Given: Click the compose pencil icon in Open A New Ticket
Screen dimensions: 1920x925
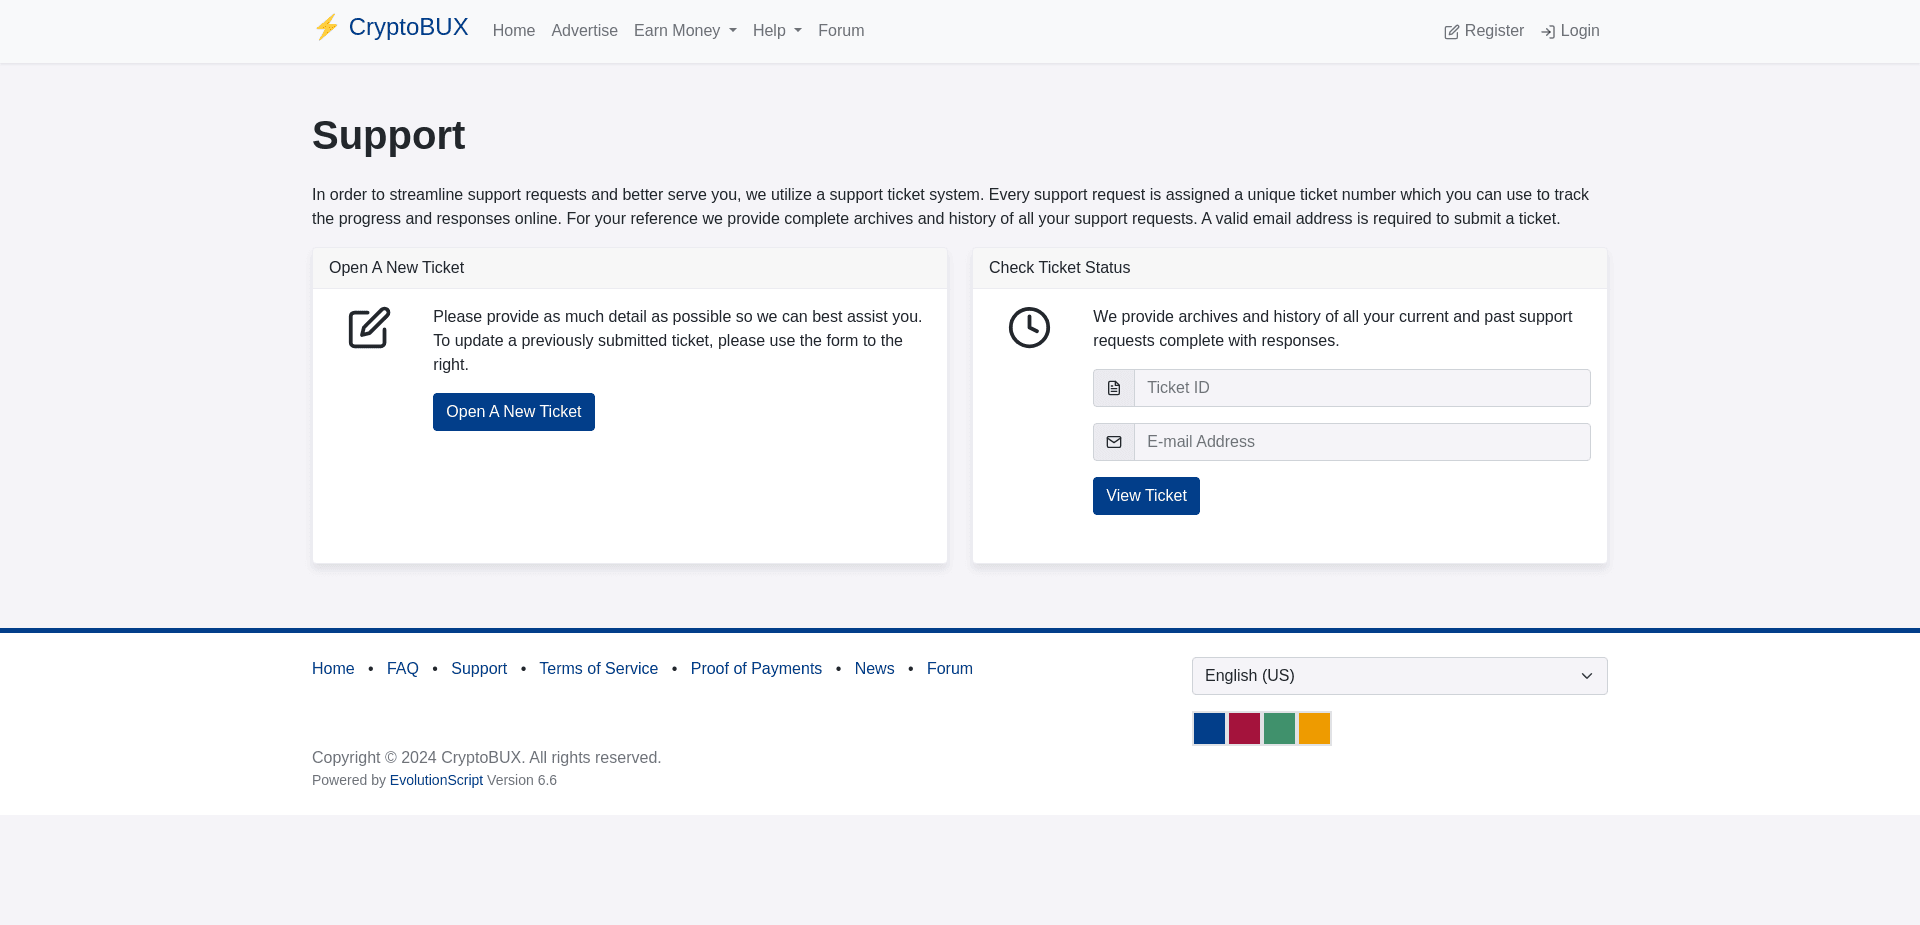Looking at the screenshot, I should 369,328.
